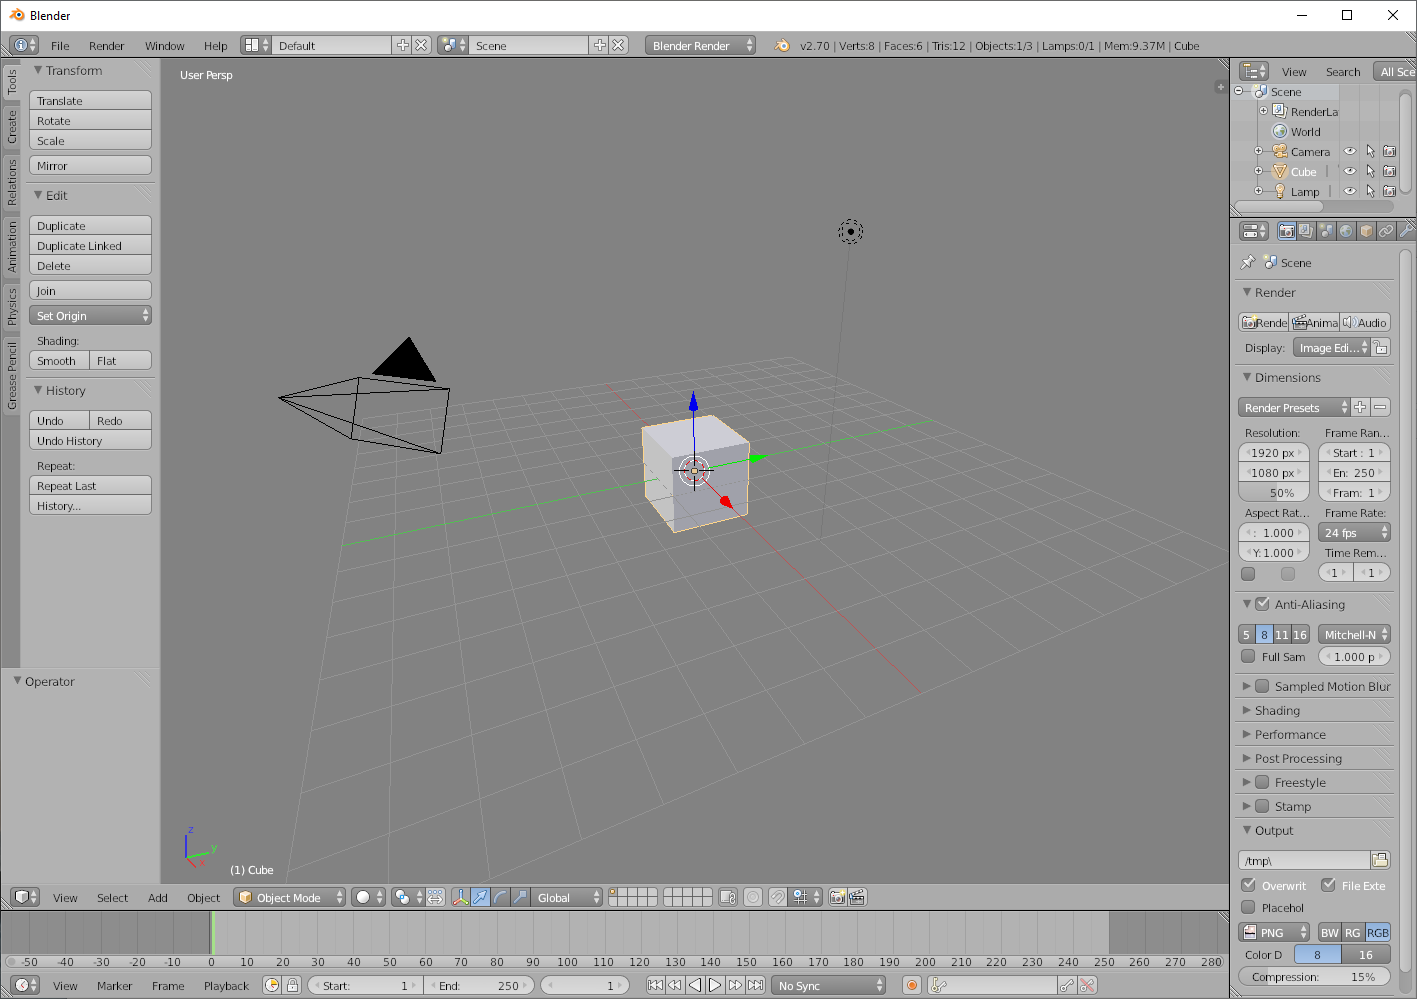This screenshot has height=999, width=1417.
Task: Click the OpenGL render active viewport camera icon
Action: [x=837, y=897]
